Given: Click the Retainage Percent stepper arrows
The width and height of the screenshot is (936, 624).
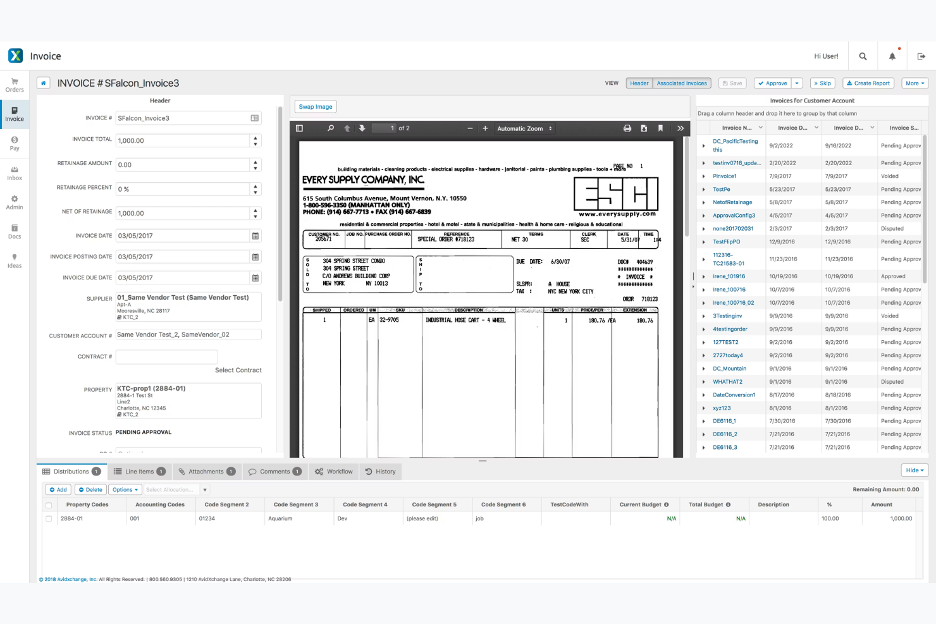Looking at the screenshot, I should point(255,189).
